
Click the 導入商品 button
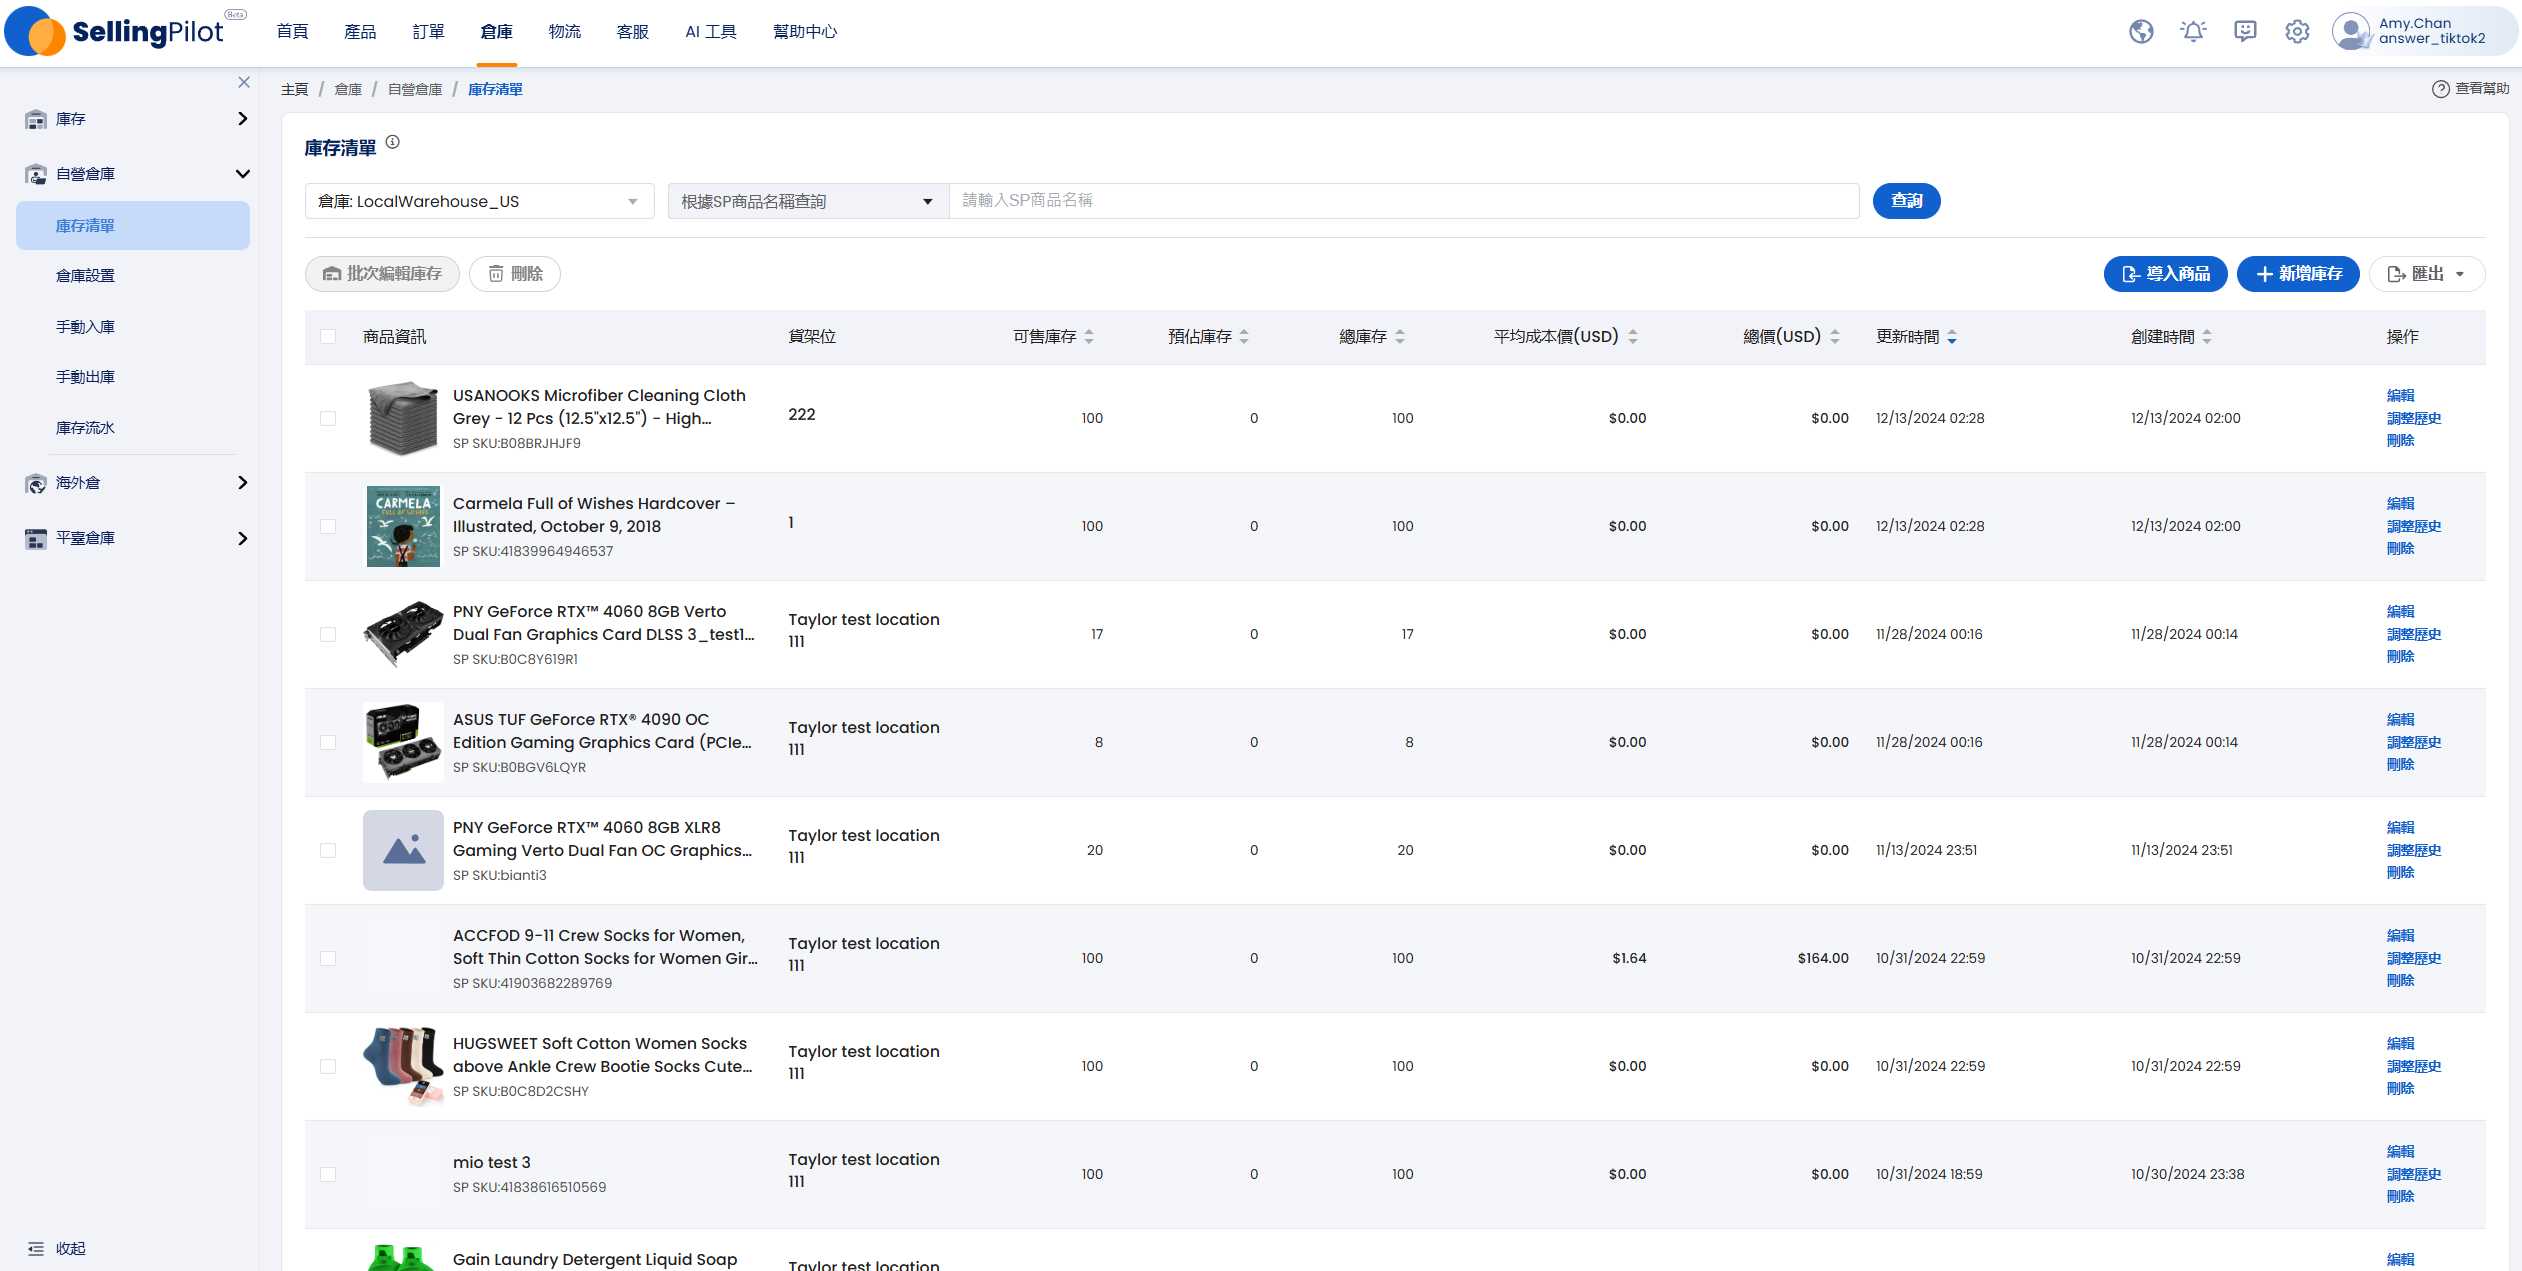pos(2165,274)
